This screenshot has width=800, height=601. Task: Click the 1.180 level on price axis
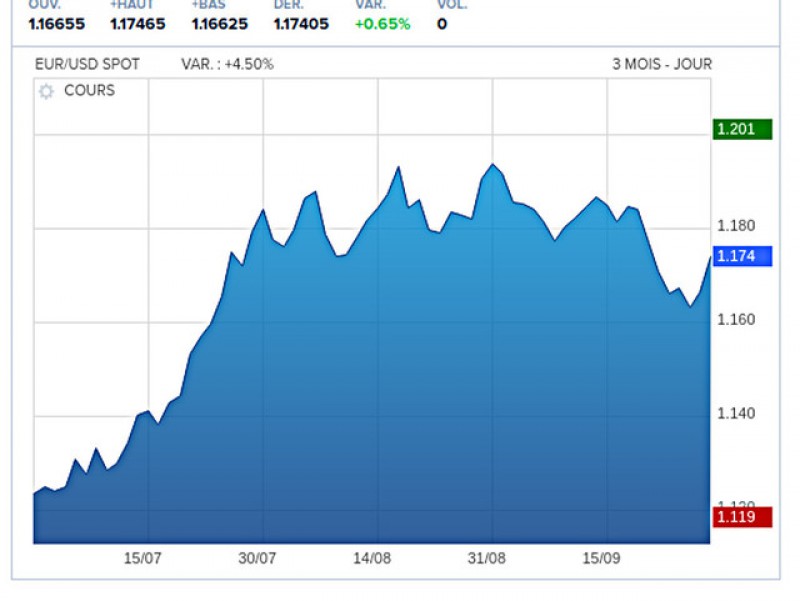pos(735,226)
